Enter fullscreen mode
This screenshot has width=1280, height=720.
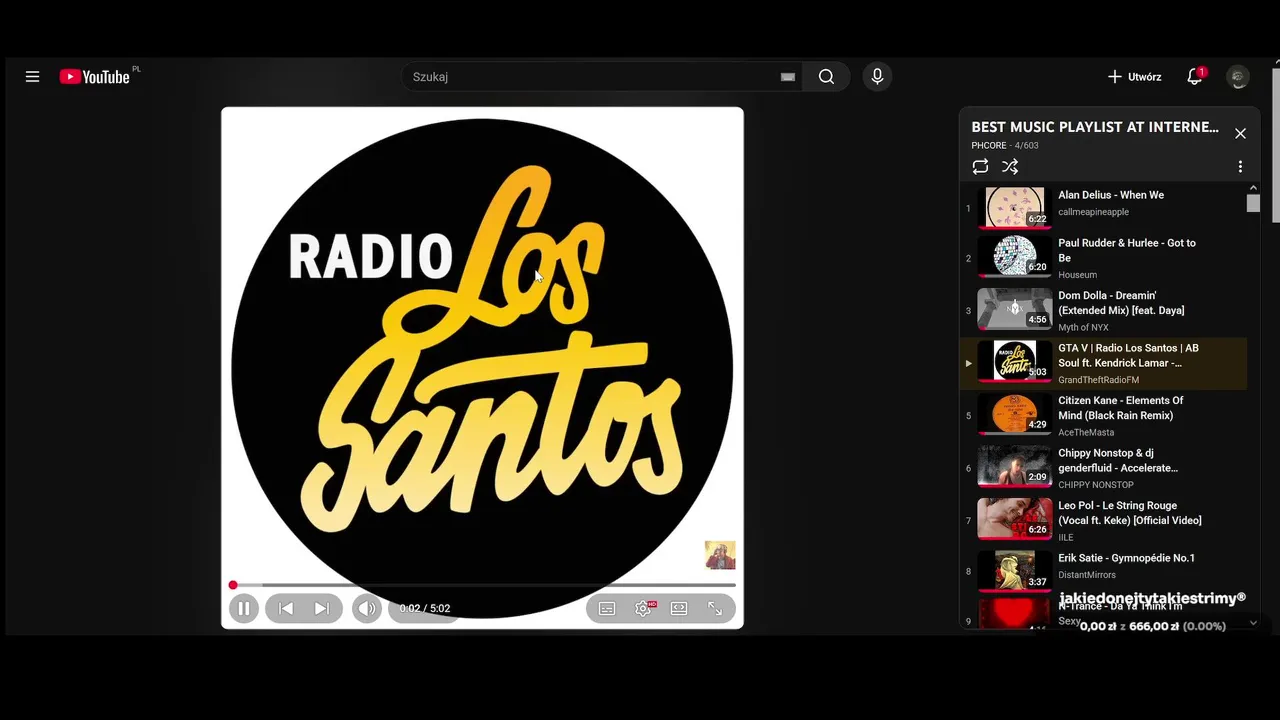click(715, 608)
